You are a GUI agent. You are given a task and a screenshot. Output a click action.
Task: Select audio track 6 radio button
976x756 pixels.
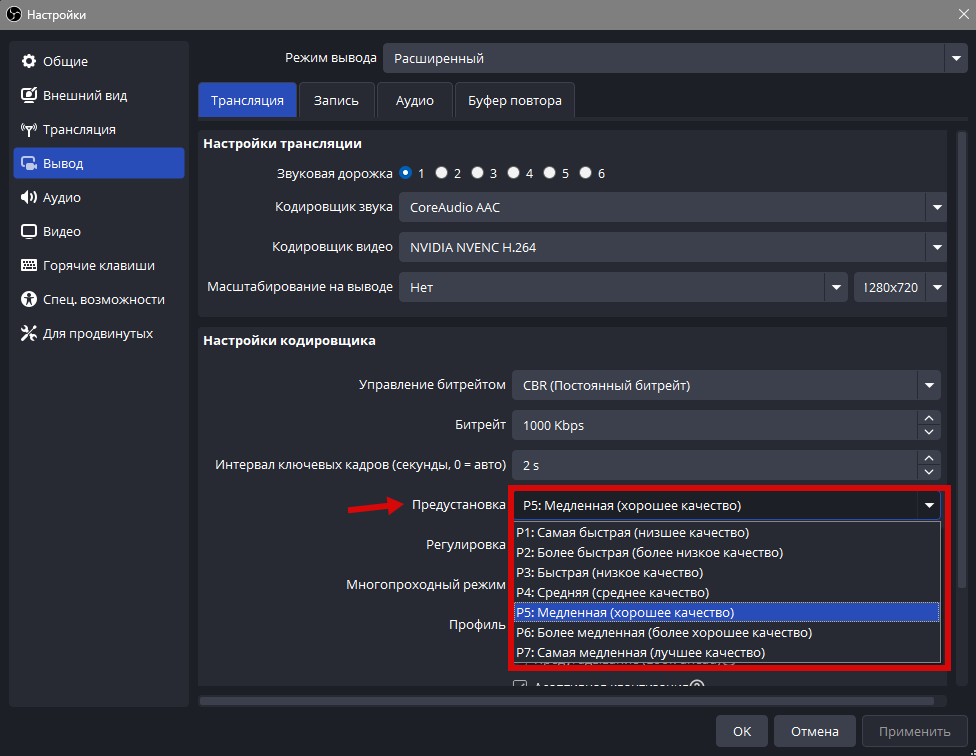[586, 172]
